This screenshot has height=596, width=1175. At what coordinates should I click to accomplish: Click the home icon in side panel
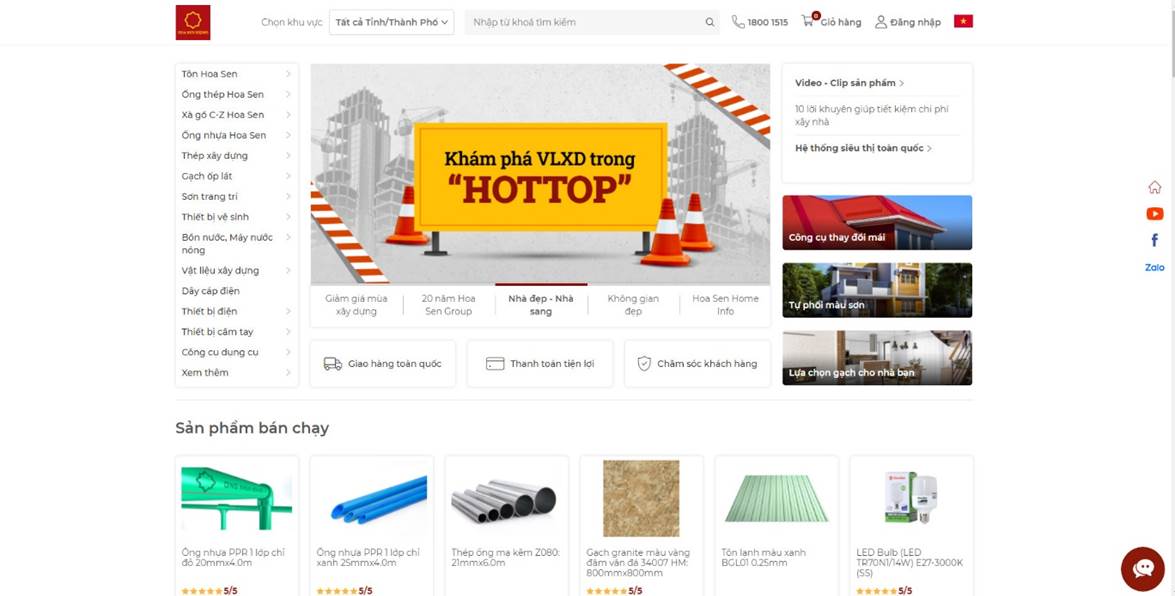pos(1155,187)
